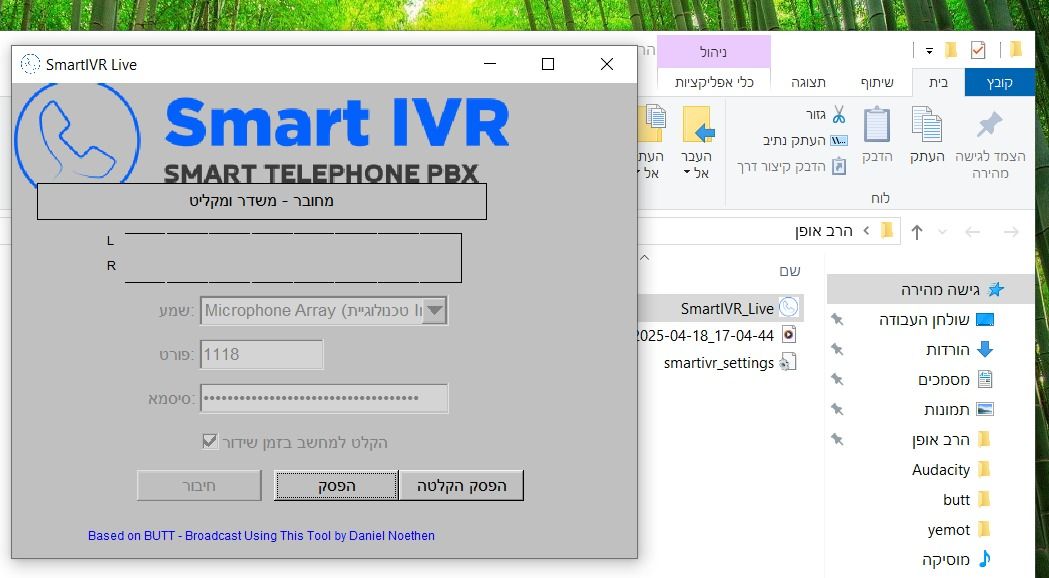Image resolution: width=1049 pixels, height=578 pixels.
Task: Open the Microphone Array audio device dropdown
Action: [434, 310]
